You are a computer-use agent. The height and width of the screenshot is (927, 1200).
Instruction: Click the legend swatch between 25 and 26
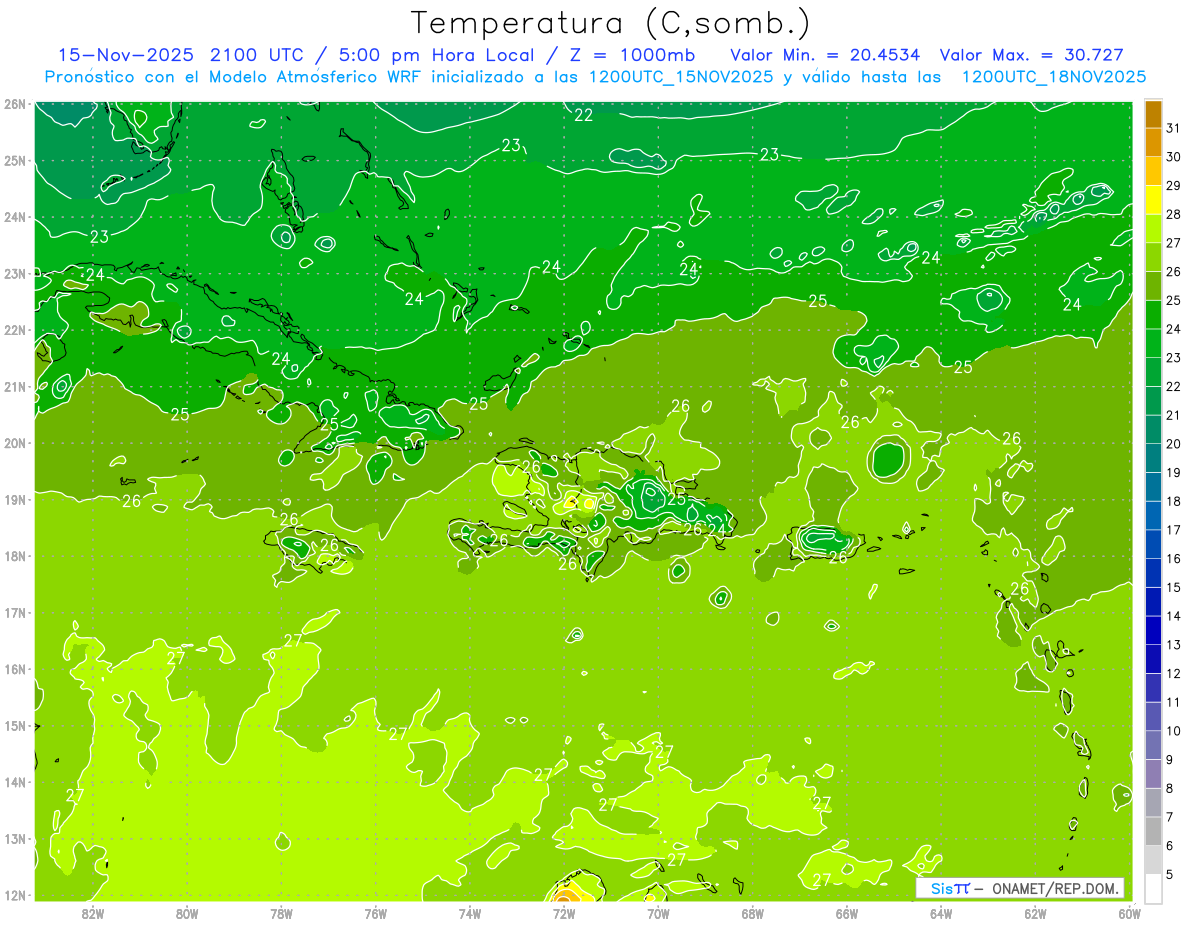1153,286
